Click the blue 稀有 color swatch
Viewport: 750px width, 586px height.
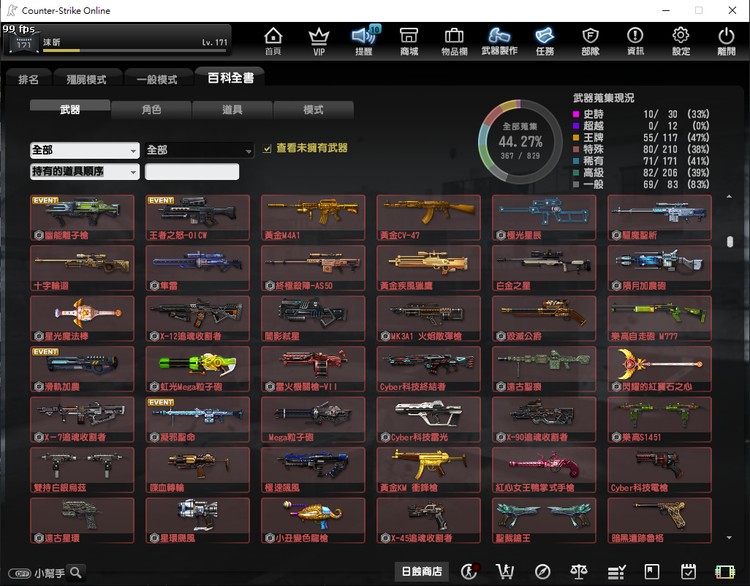(576, 161)
